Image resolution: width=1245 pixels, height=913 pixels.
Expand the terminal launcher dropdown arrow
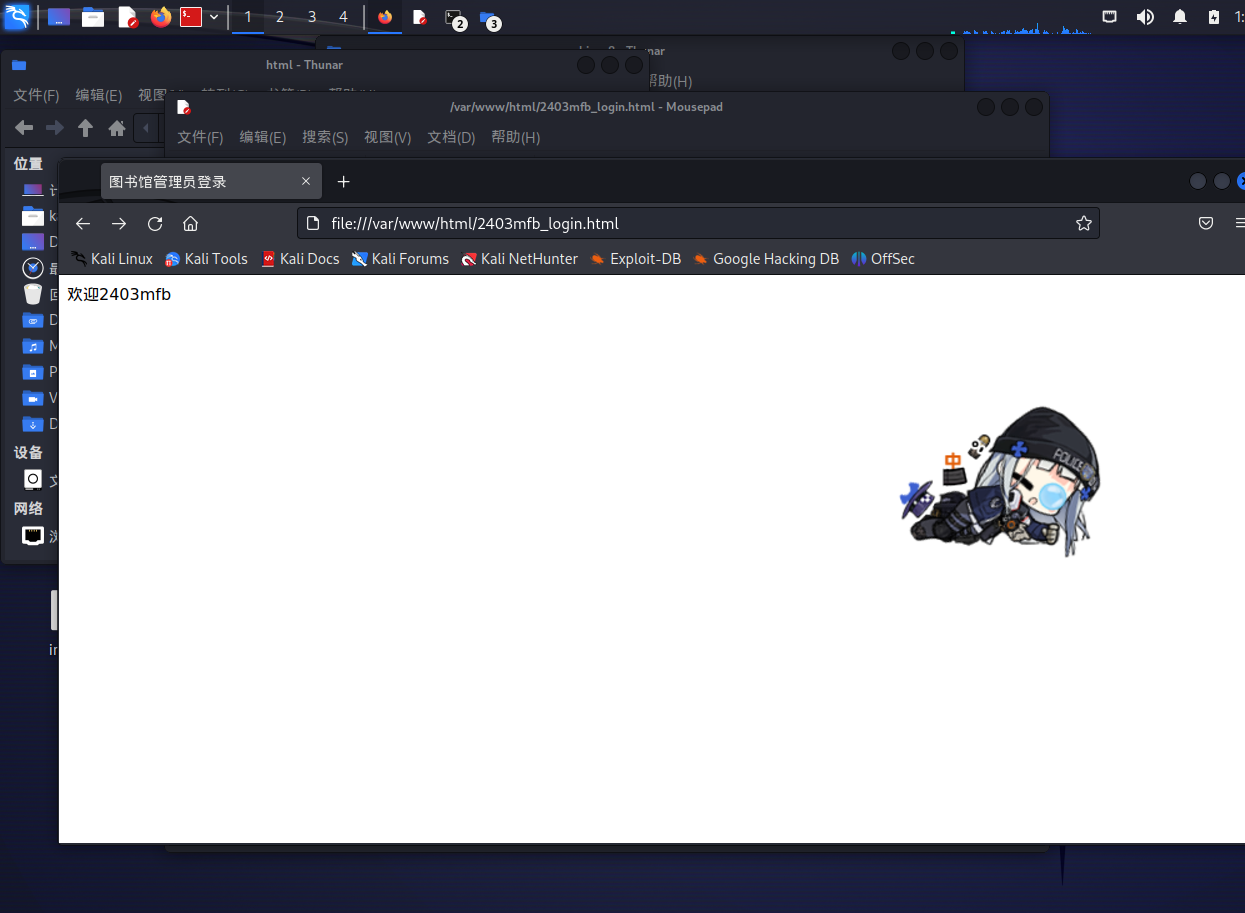tap(214, 17)
